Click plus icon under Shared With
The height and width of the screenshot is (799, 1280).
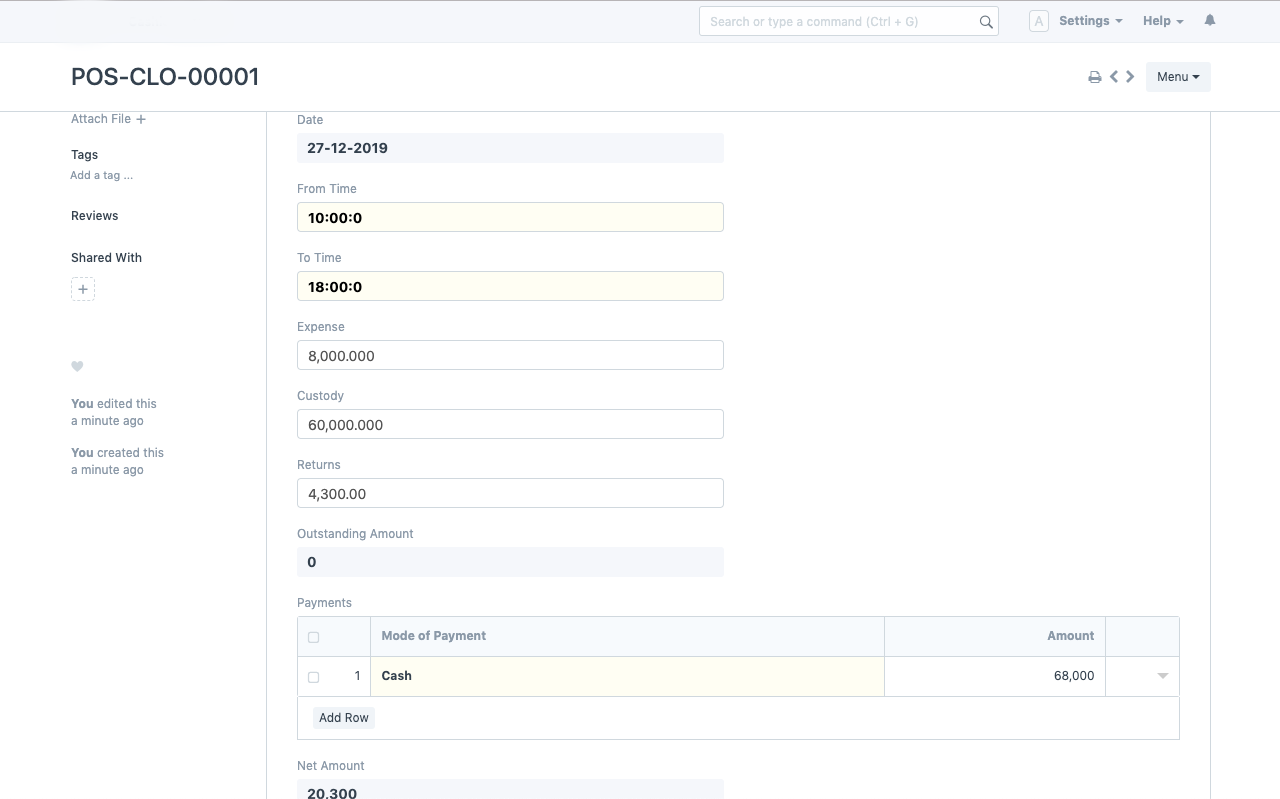coord(83,289)
